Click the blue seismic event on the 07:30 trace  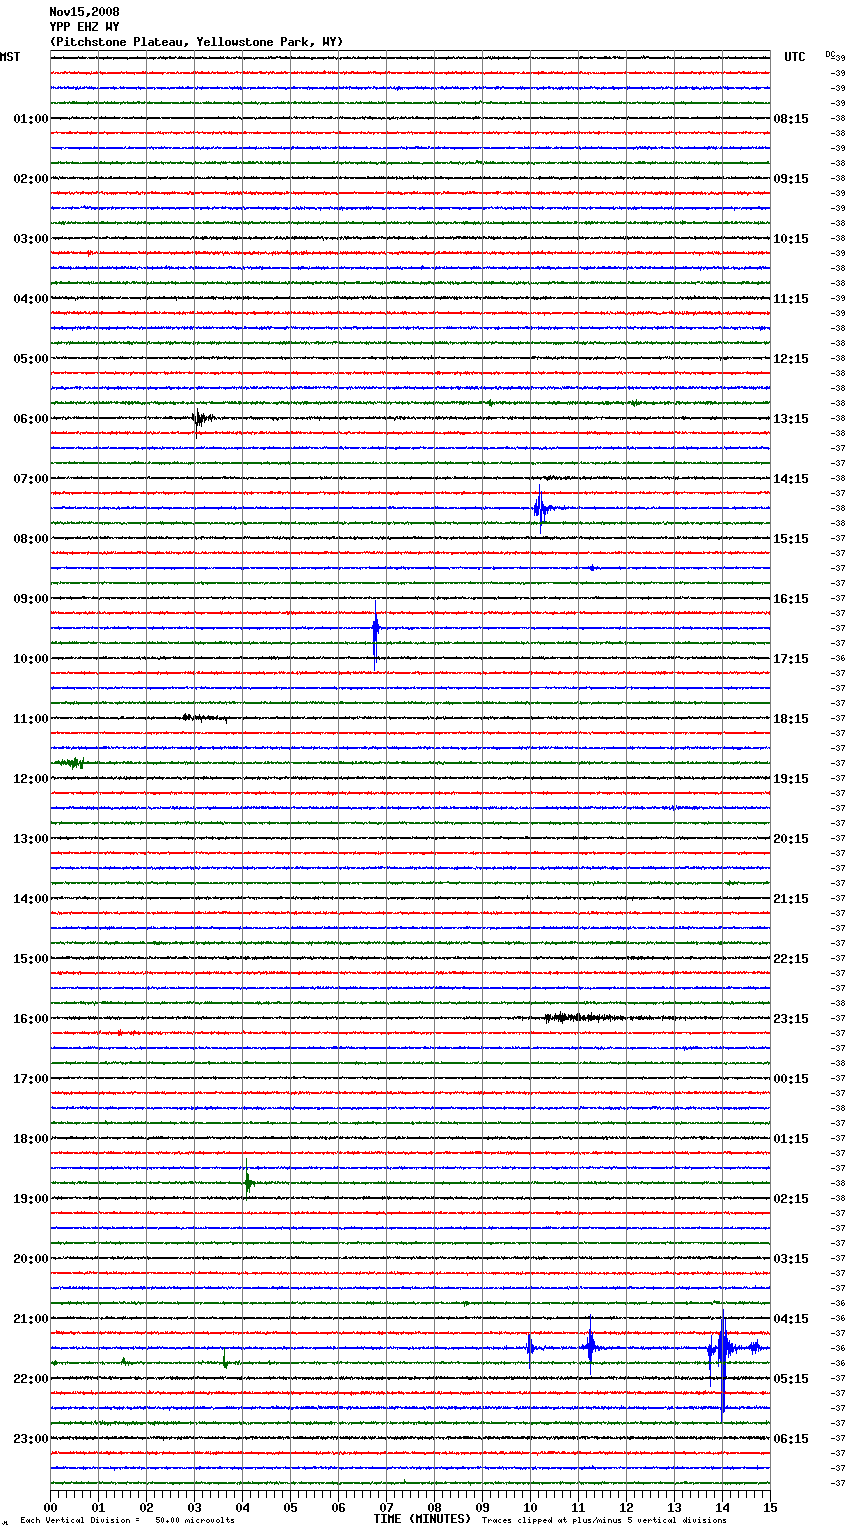[x=541, y=508]
